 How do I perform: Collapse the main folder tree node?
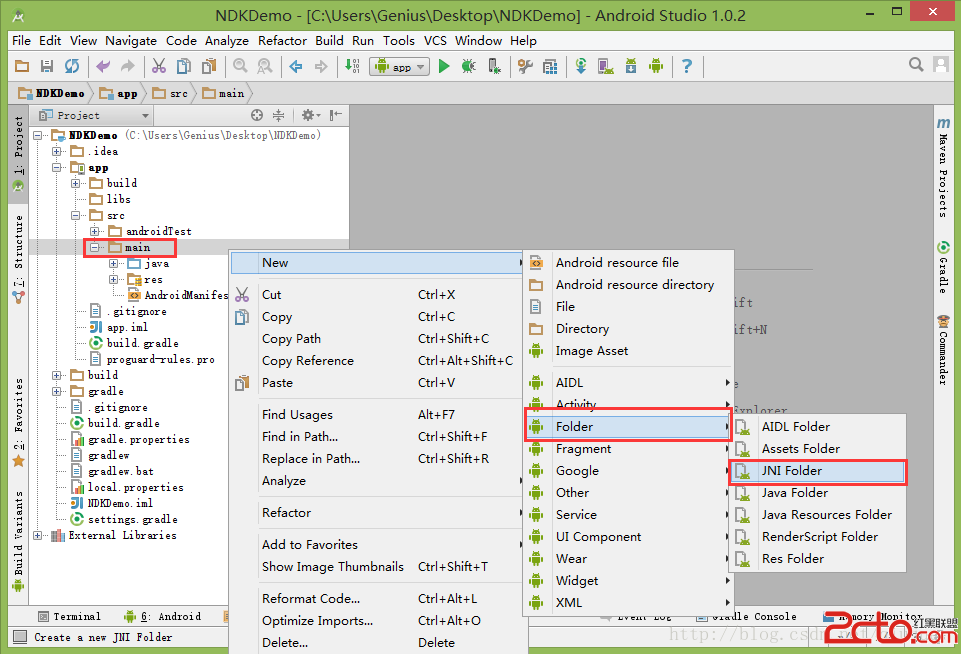coord(95,247)
